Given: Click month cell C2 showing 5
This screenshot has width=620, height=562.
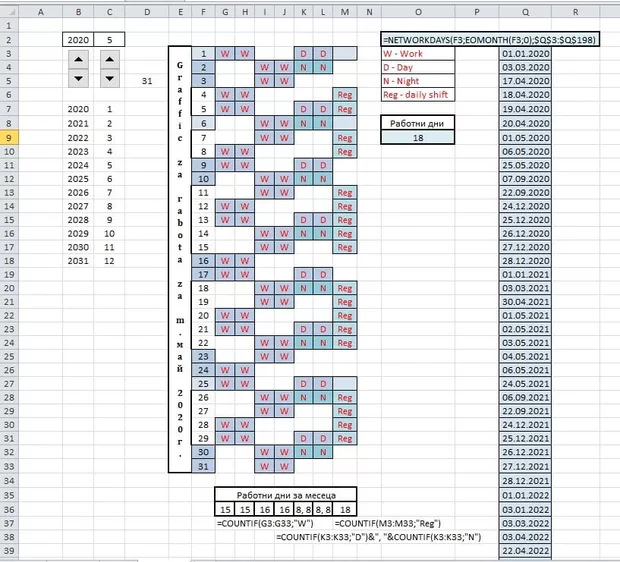Looking at the screenshot, I should pos(110,40).
